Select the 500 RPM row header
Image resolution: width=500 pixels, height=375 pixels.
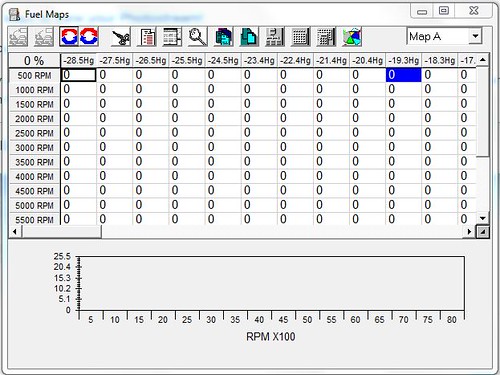35,75
